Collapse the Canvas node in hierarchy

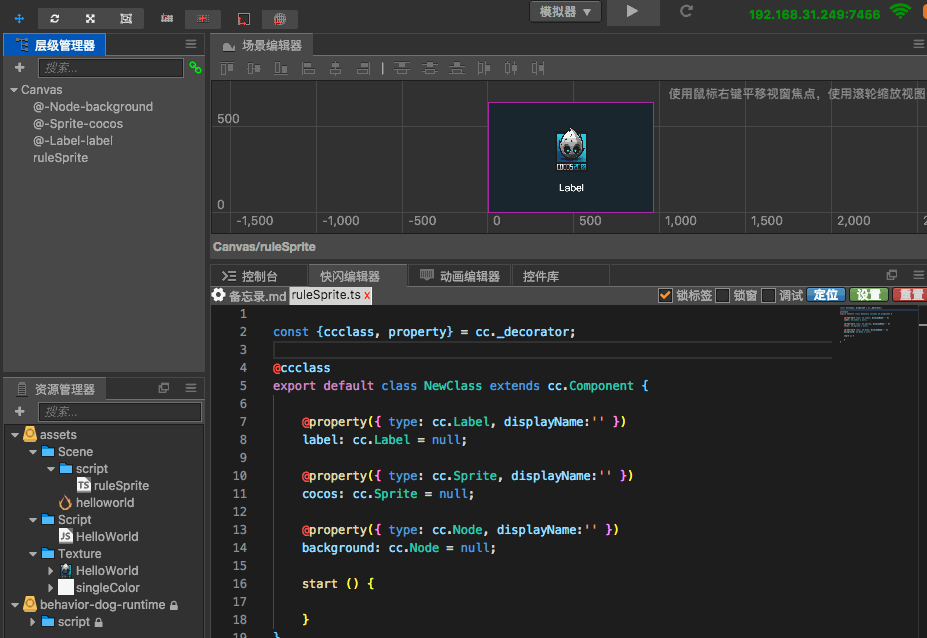14,90
